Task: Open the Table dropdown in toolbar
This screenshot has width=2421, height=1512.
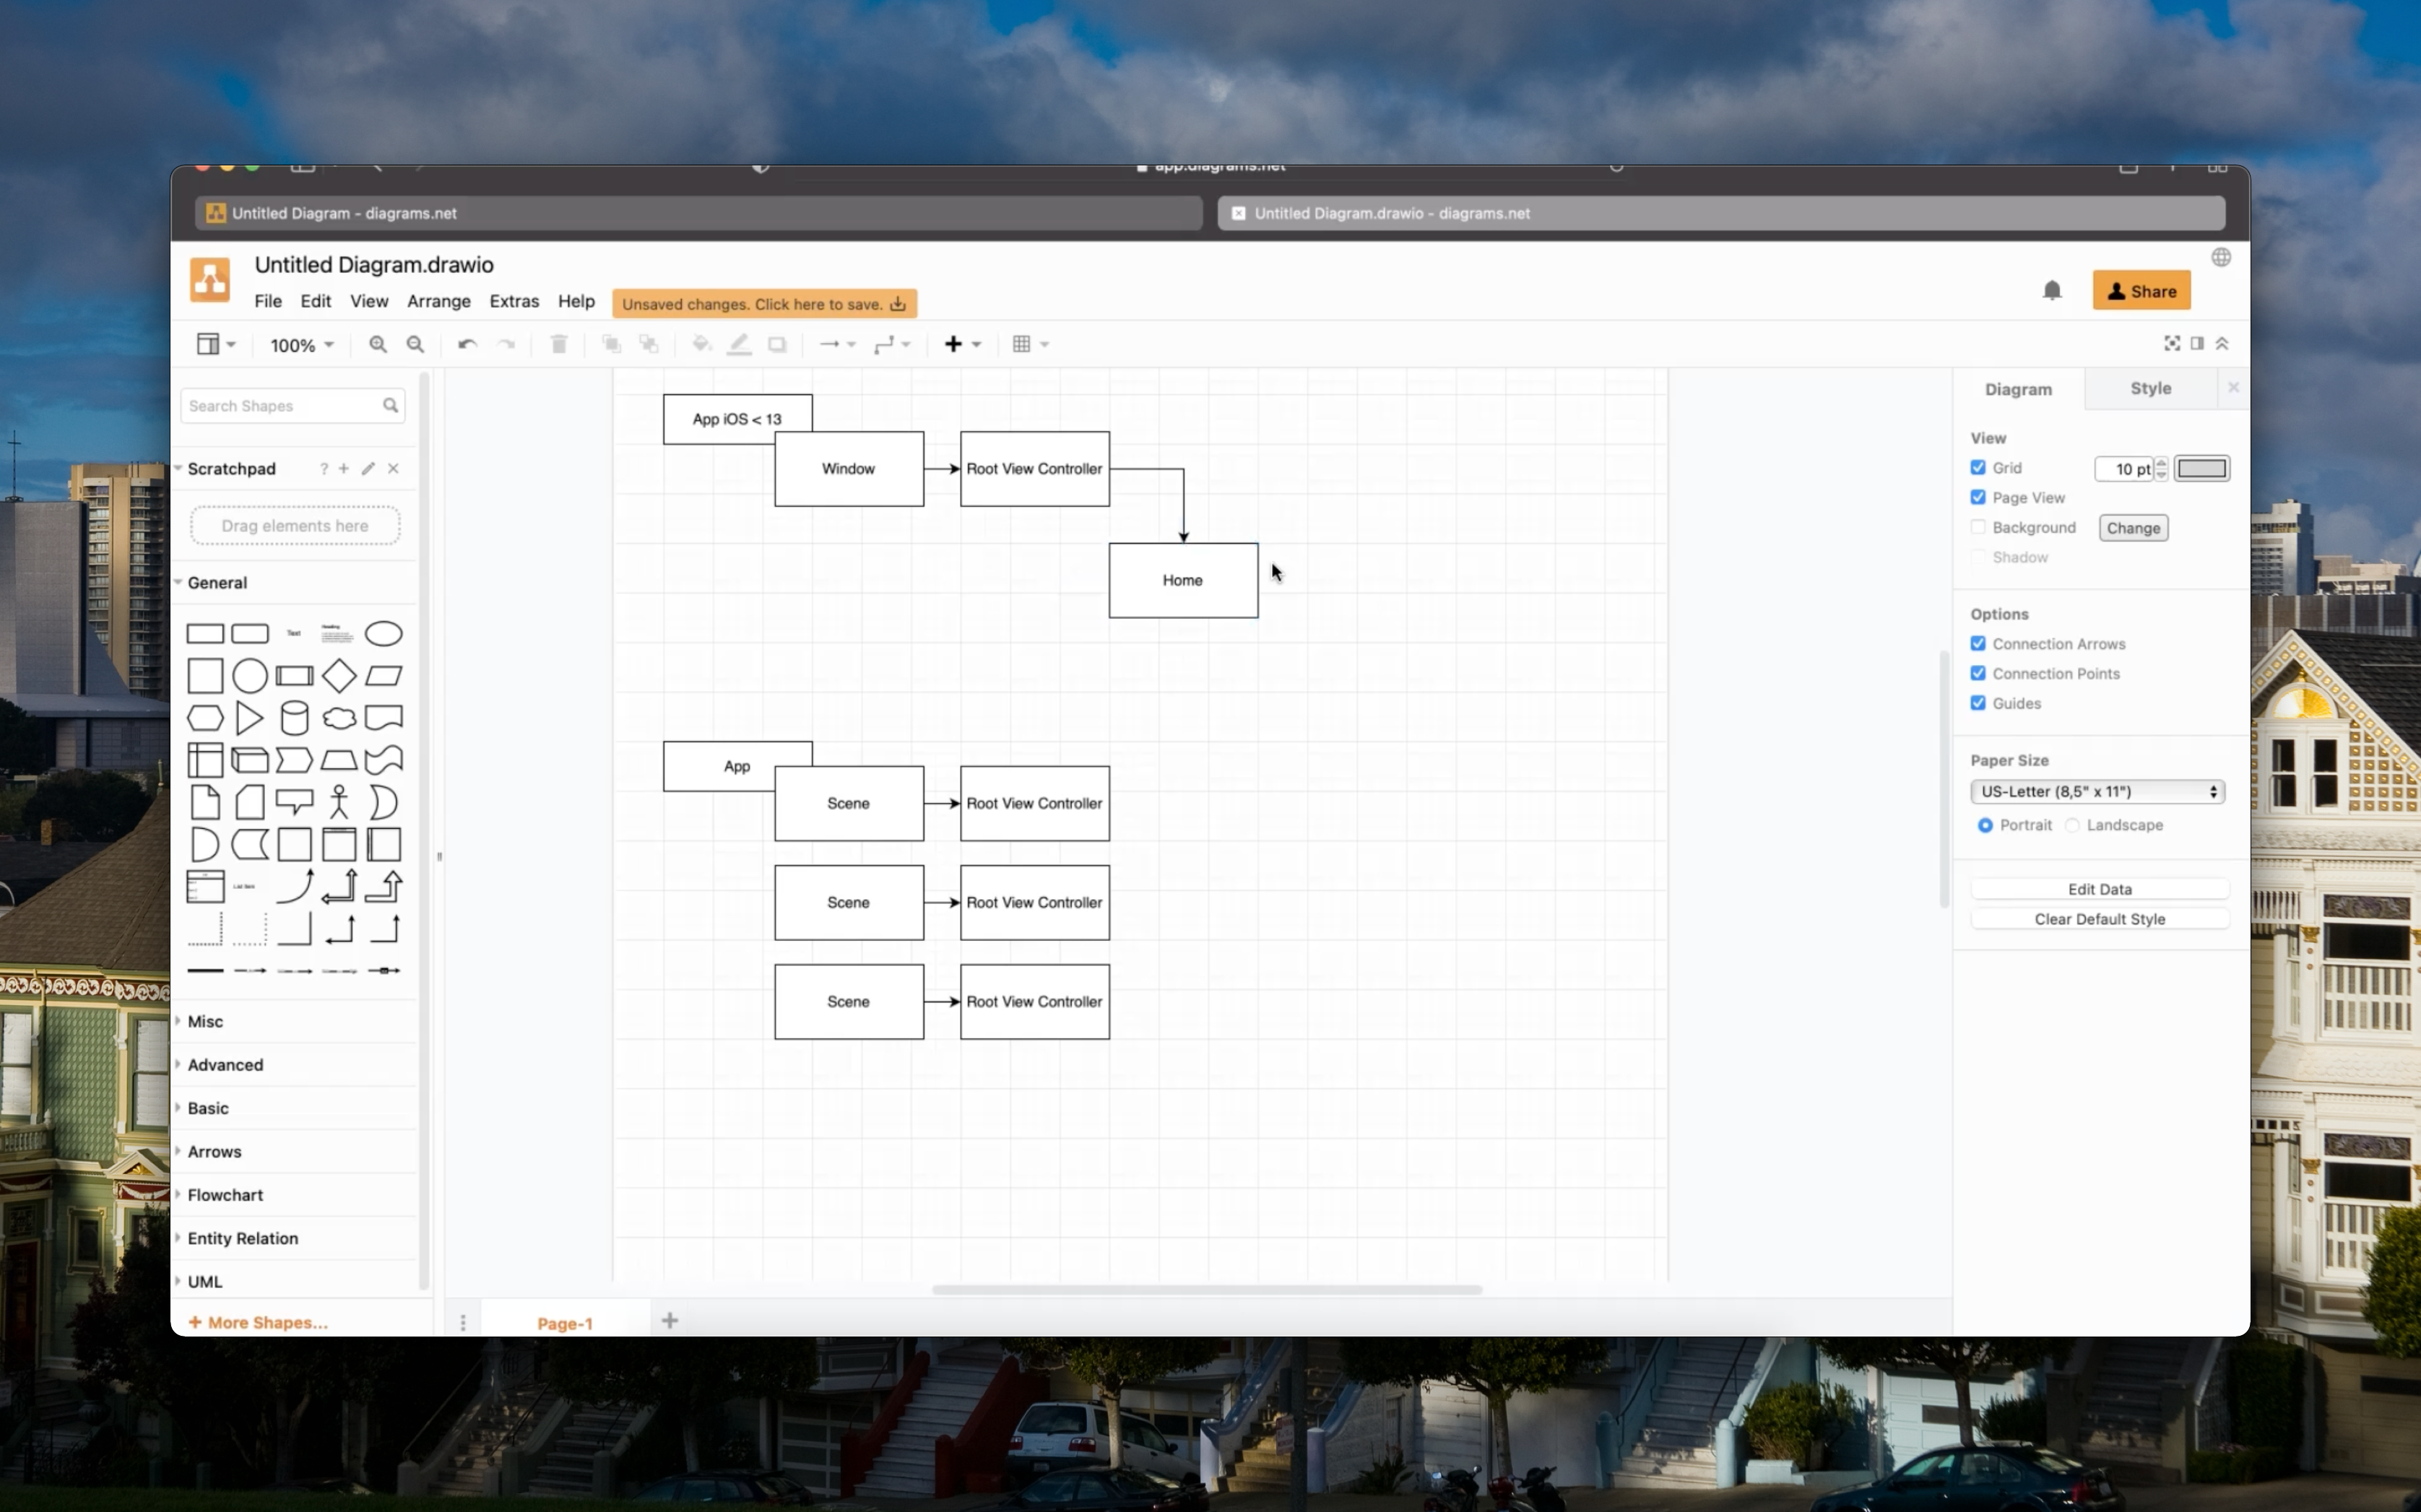Action: click(1030, 344)
